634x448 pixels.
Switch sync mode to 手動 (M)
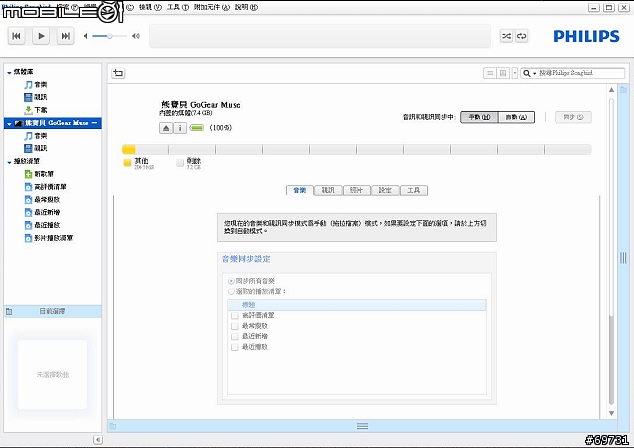tap(479, 117)
